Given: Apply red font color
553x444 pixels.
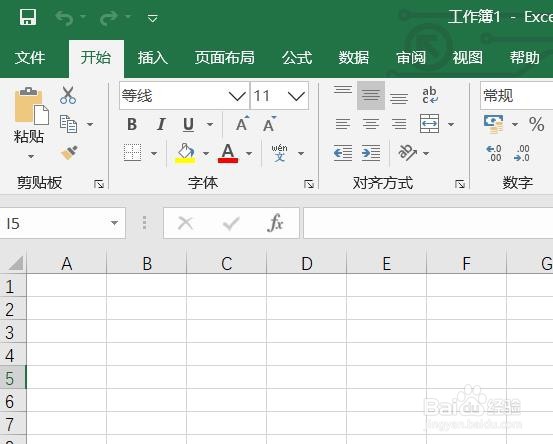Looking at the screenshot, I should (x=228, y=153).
